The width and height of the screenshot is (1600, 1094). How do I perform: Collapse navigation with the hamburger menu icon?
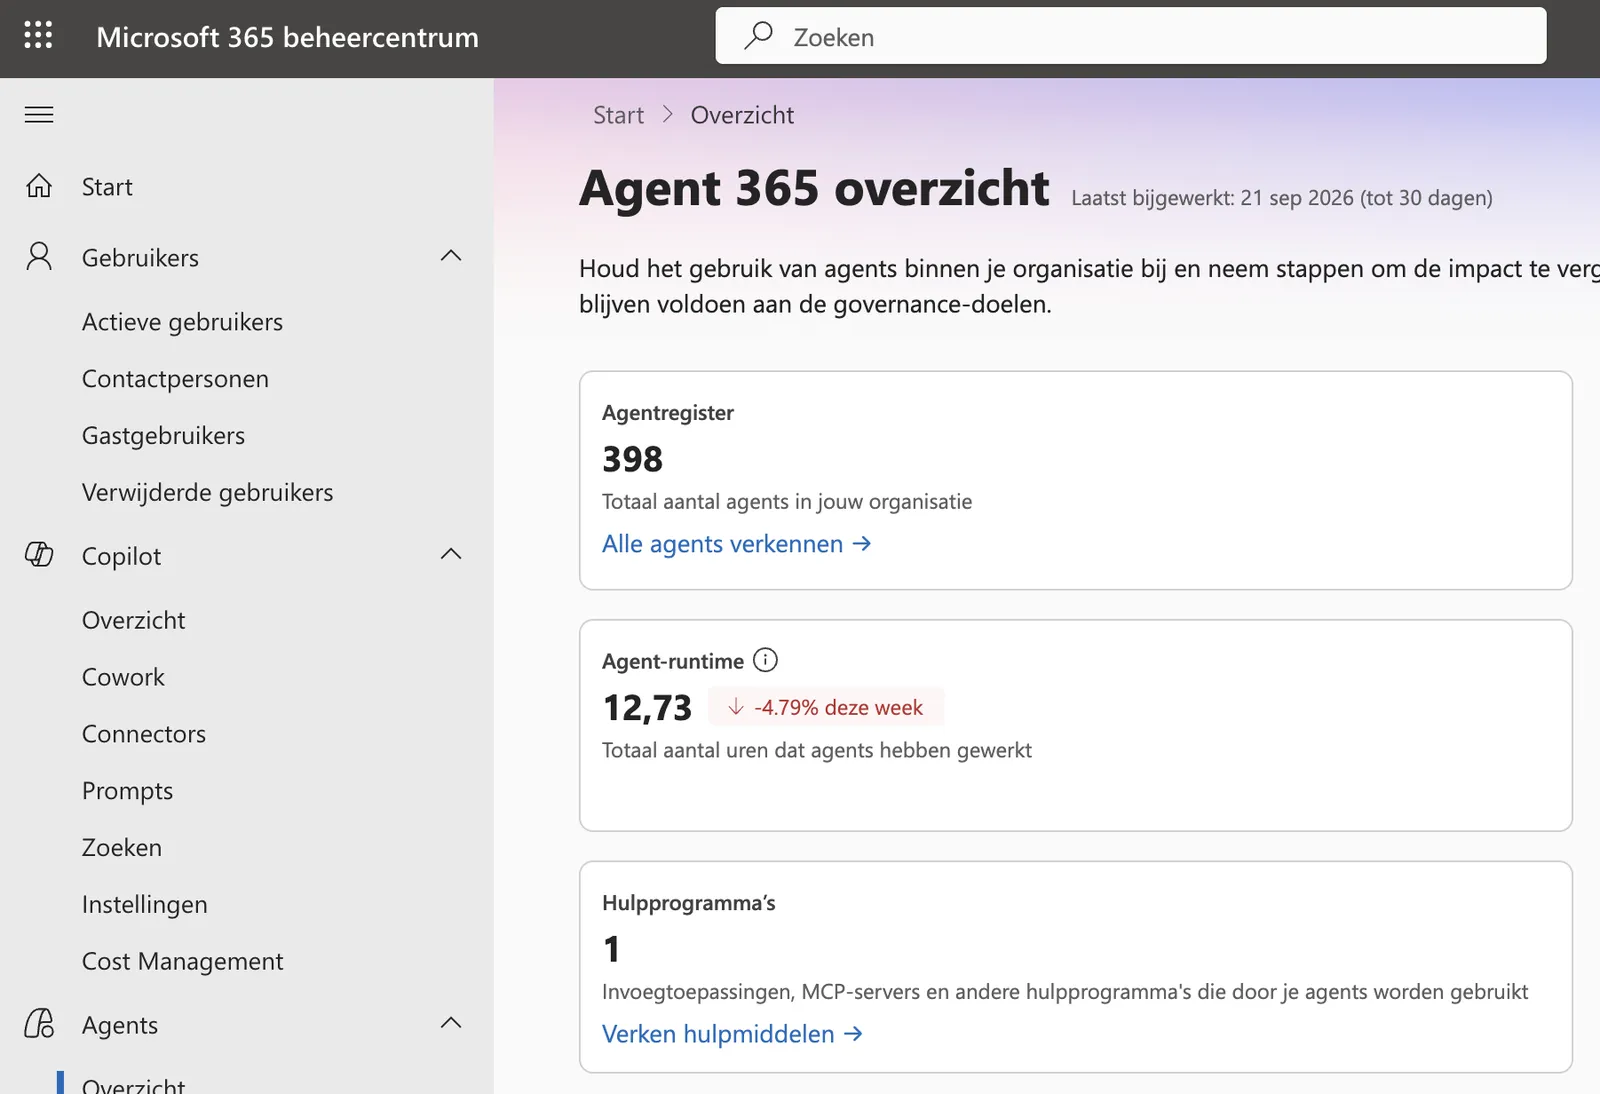(39, 115)
